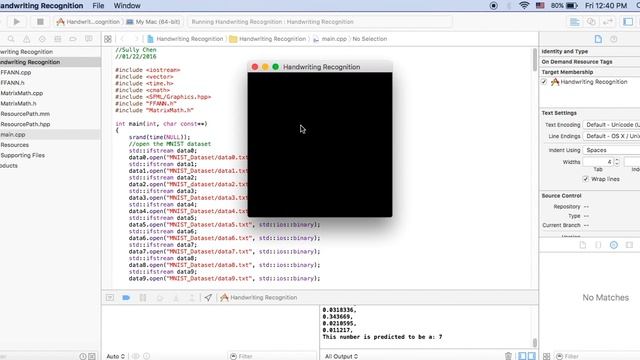Open the Line Endings dropdown

click(x=611, y=136)
